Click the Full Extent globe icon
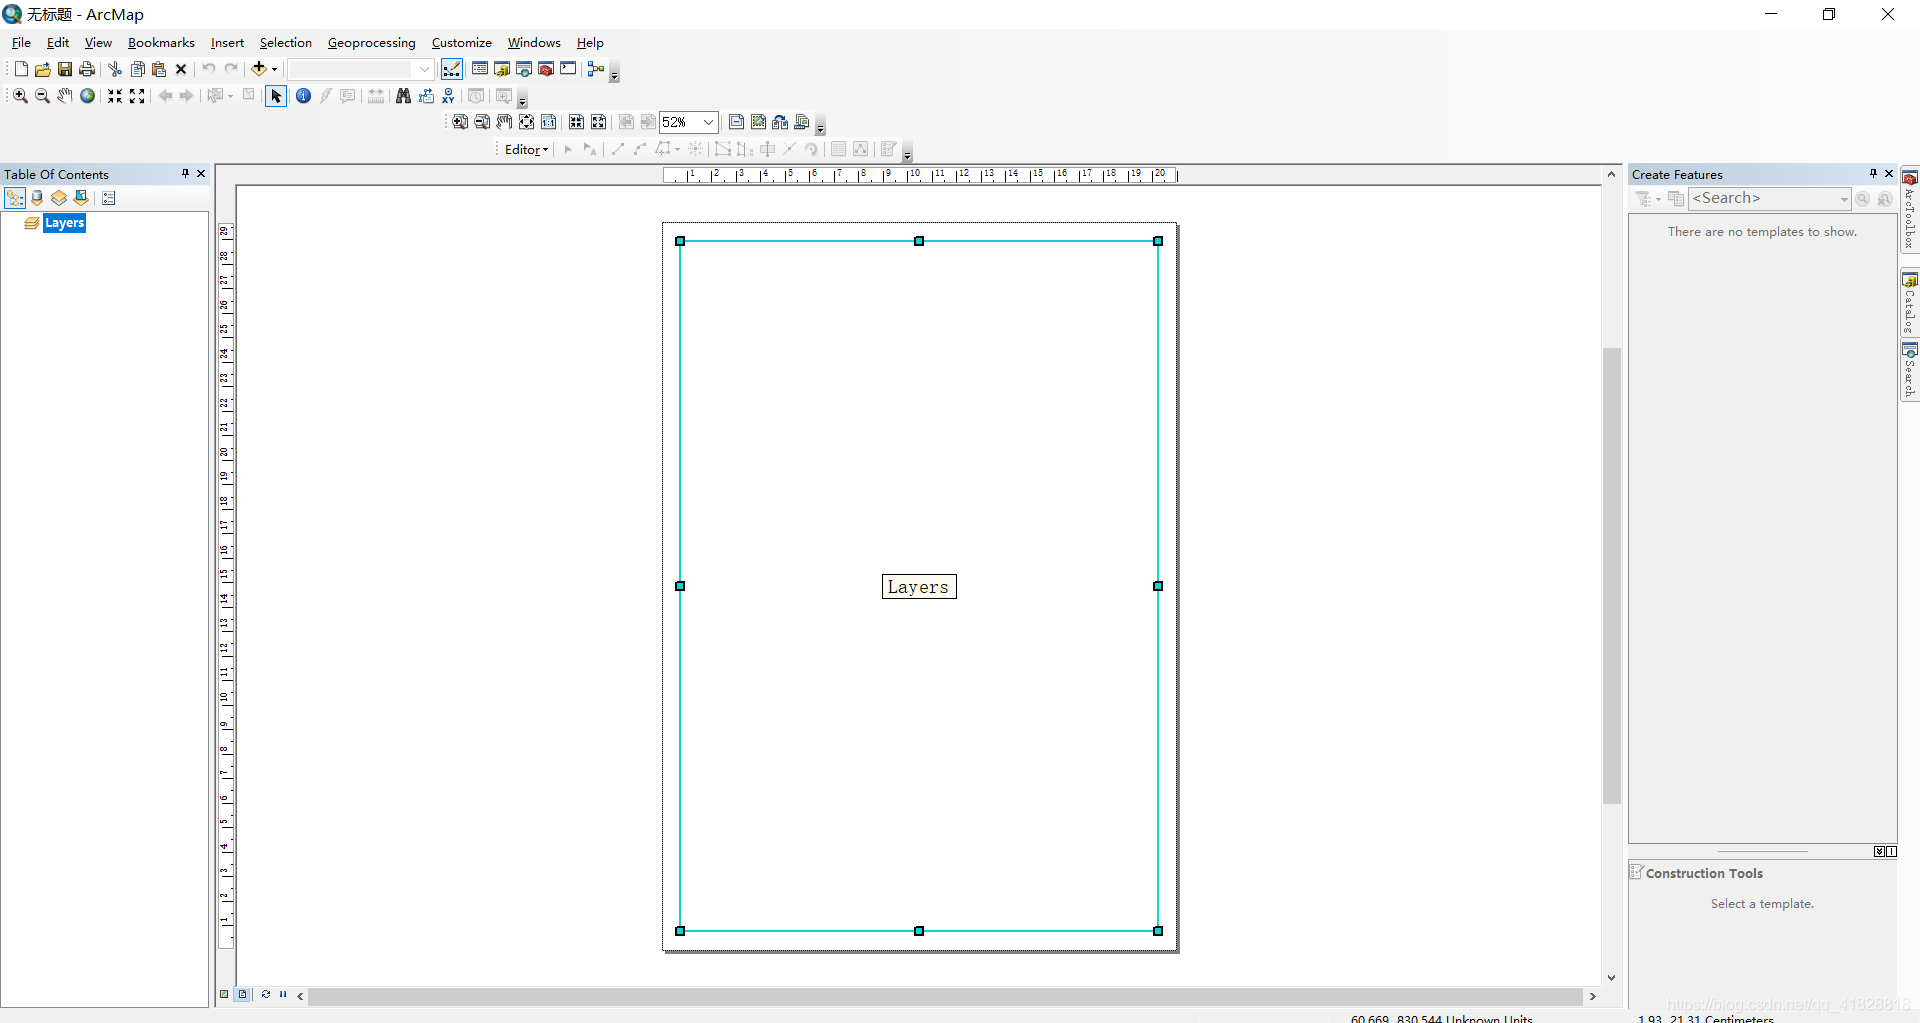The image size is (1920, 1023). [x=87, y=96]
